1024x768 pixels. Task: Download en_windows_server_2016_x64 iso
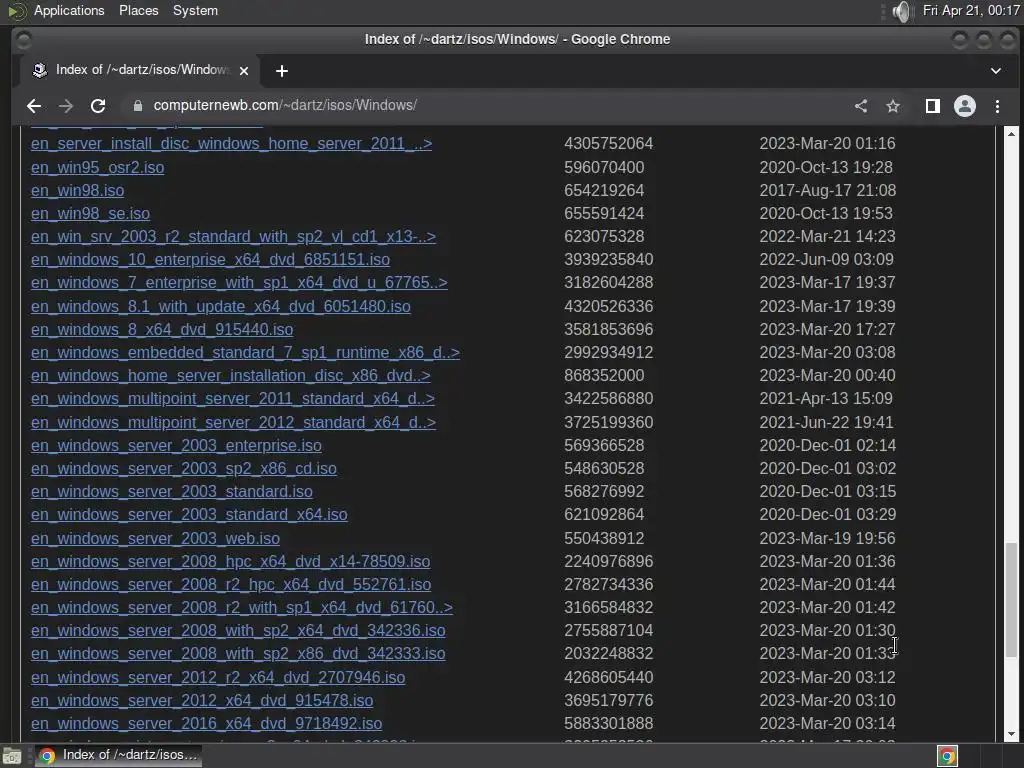pyautogui.click(x=206, y=724)
